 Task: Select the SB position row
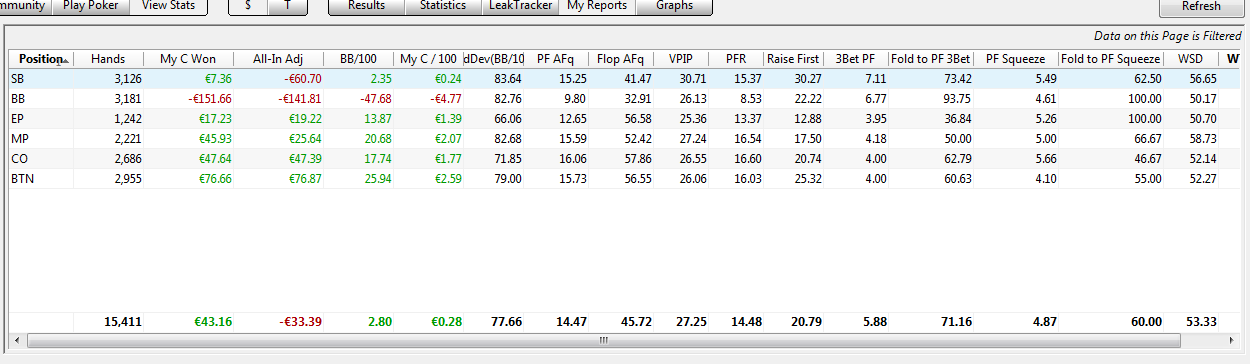point(625,78)
